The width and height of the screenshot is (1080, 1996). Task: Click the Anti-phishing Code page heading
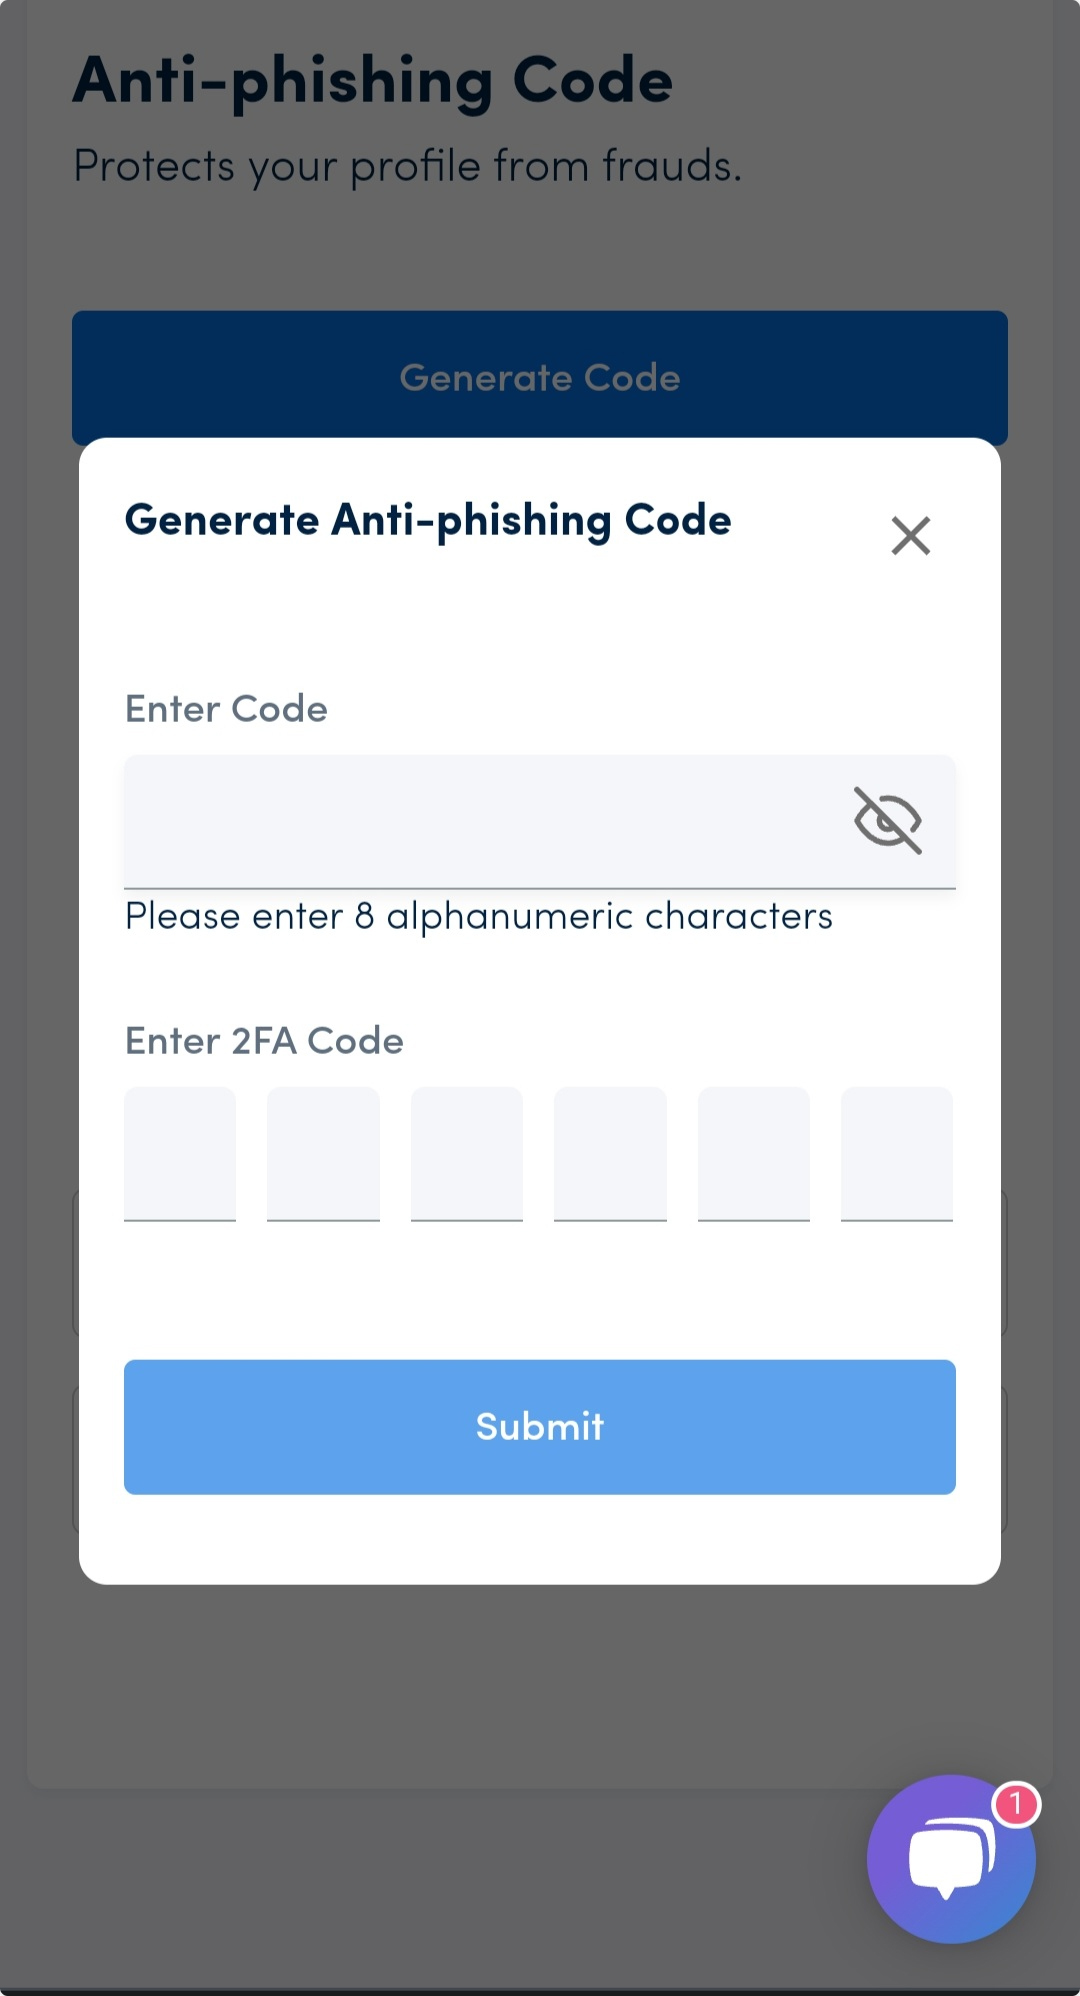[372, 81]
